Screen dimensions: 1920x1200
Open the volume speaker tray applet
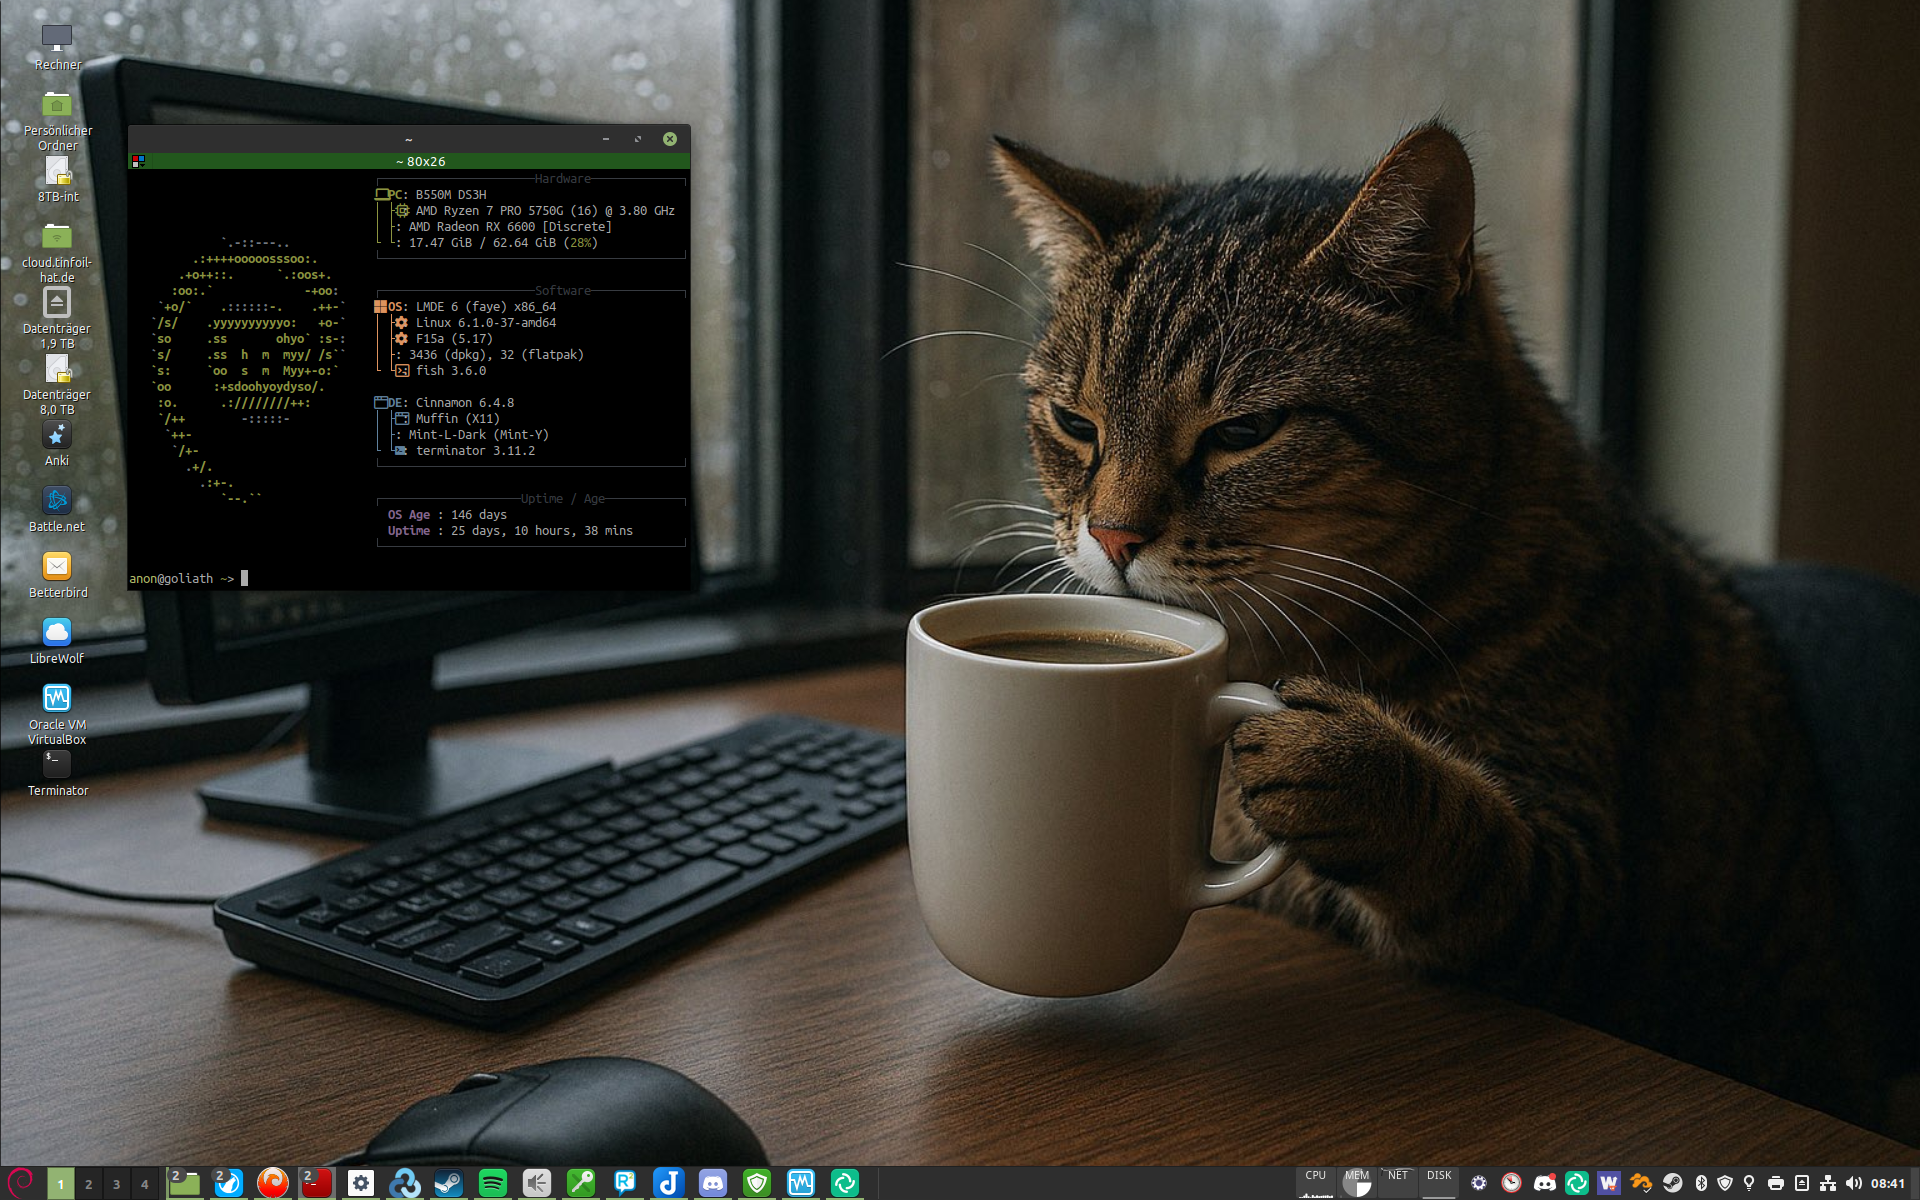click(x=1854, y=1183)
